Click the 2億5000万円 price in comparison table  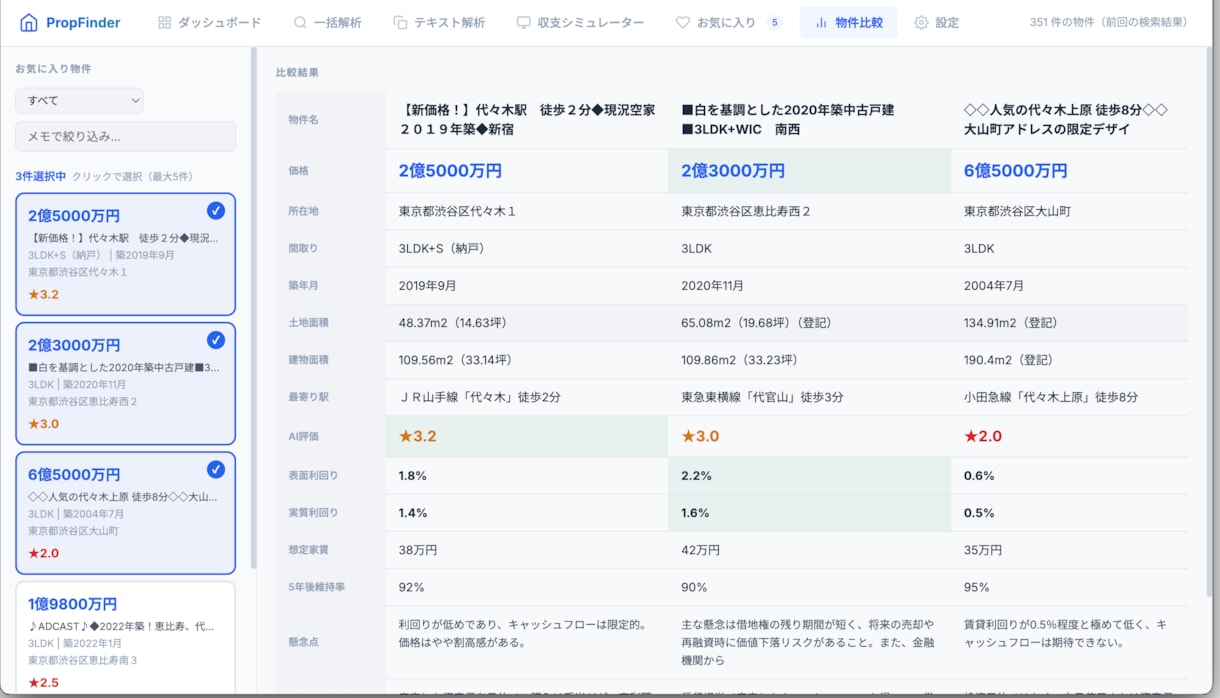(x=450, y=171)
